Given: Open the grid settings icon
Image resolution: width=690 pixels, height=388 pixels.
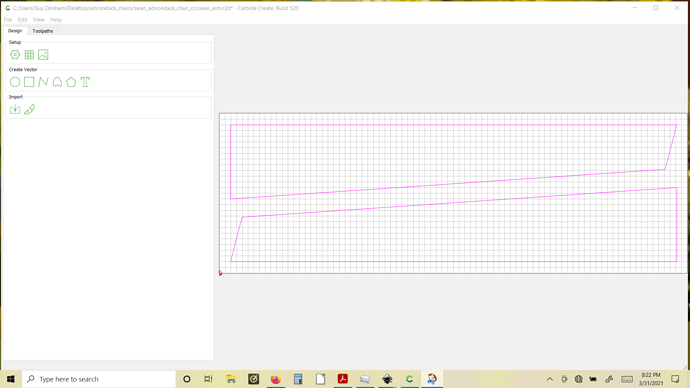Looking at the screenshot, I should tap(29, 55).
